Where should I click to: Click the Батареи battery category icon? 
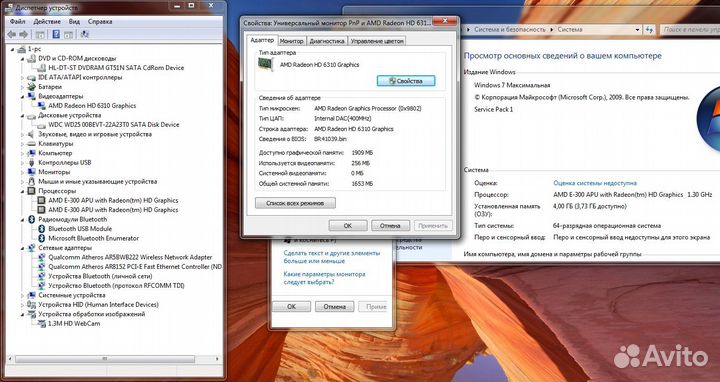pos(32,87)
